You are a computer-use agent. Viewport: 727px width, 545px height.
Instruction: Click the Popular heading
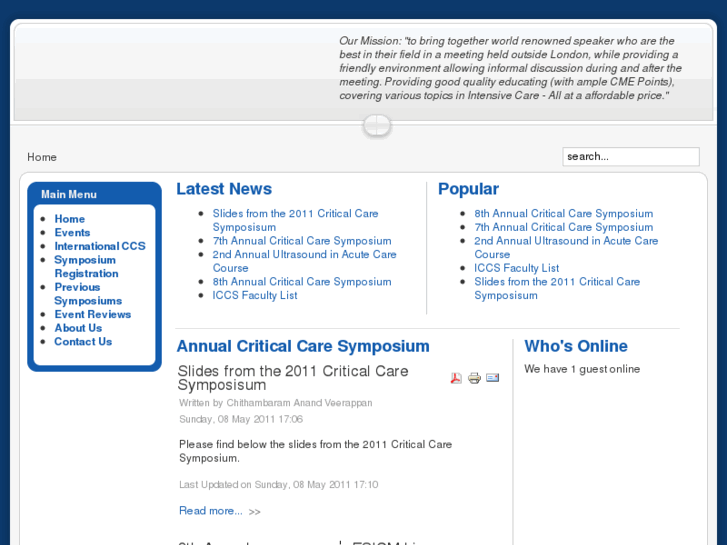pos(468,189)
